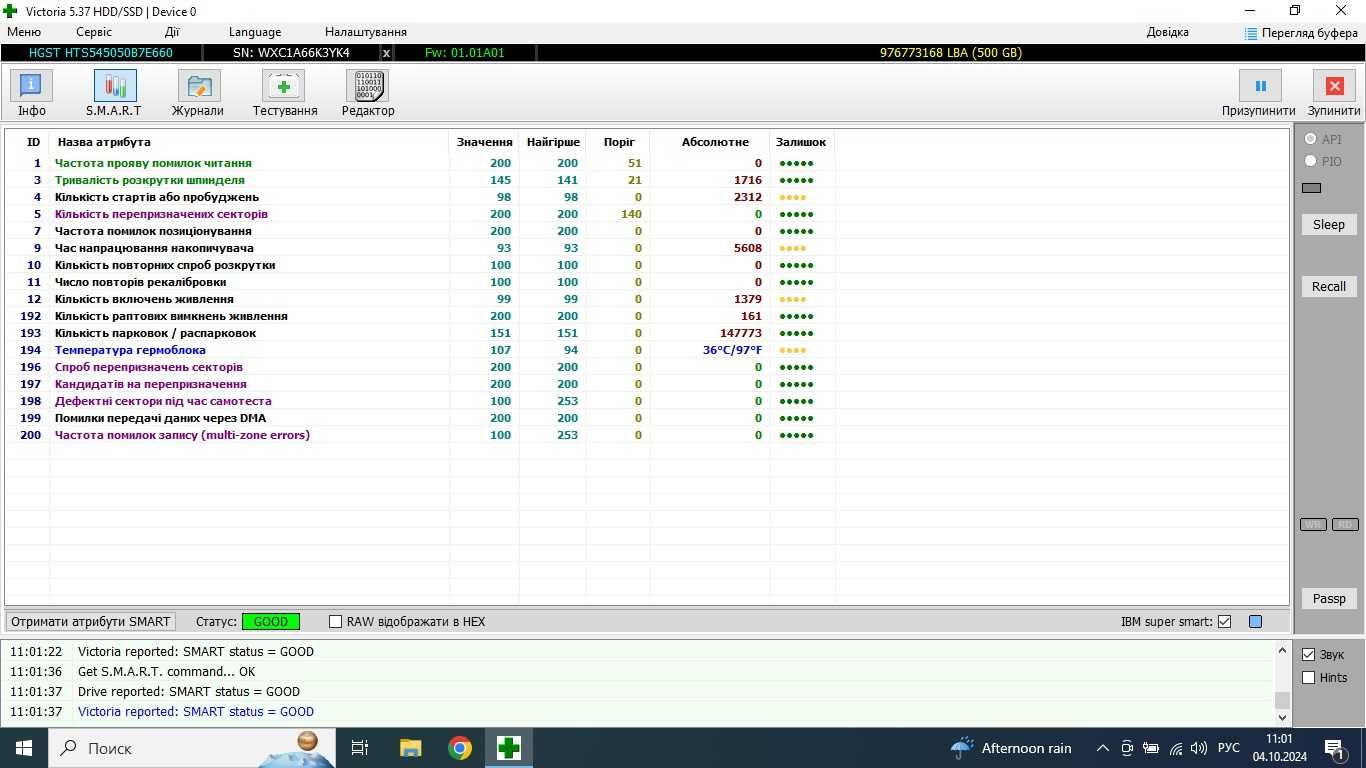
Task: Open the Журнали toolbar icon
Action: 199,86
